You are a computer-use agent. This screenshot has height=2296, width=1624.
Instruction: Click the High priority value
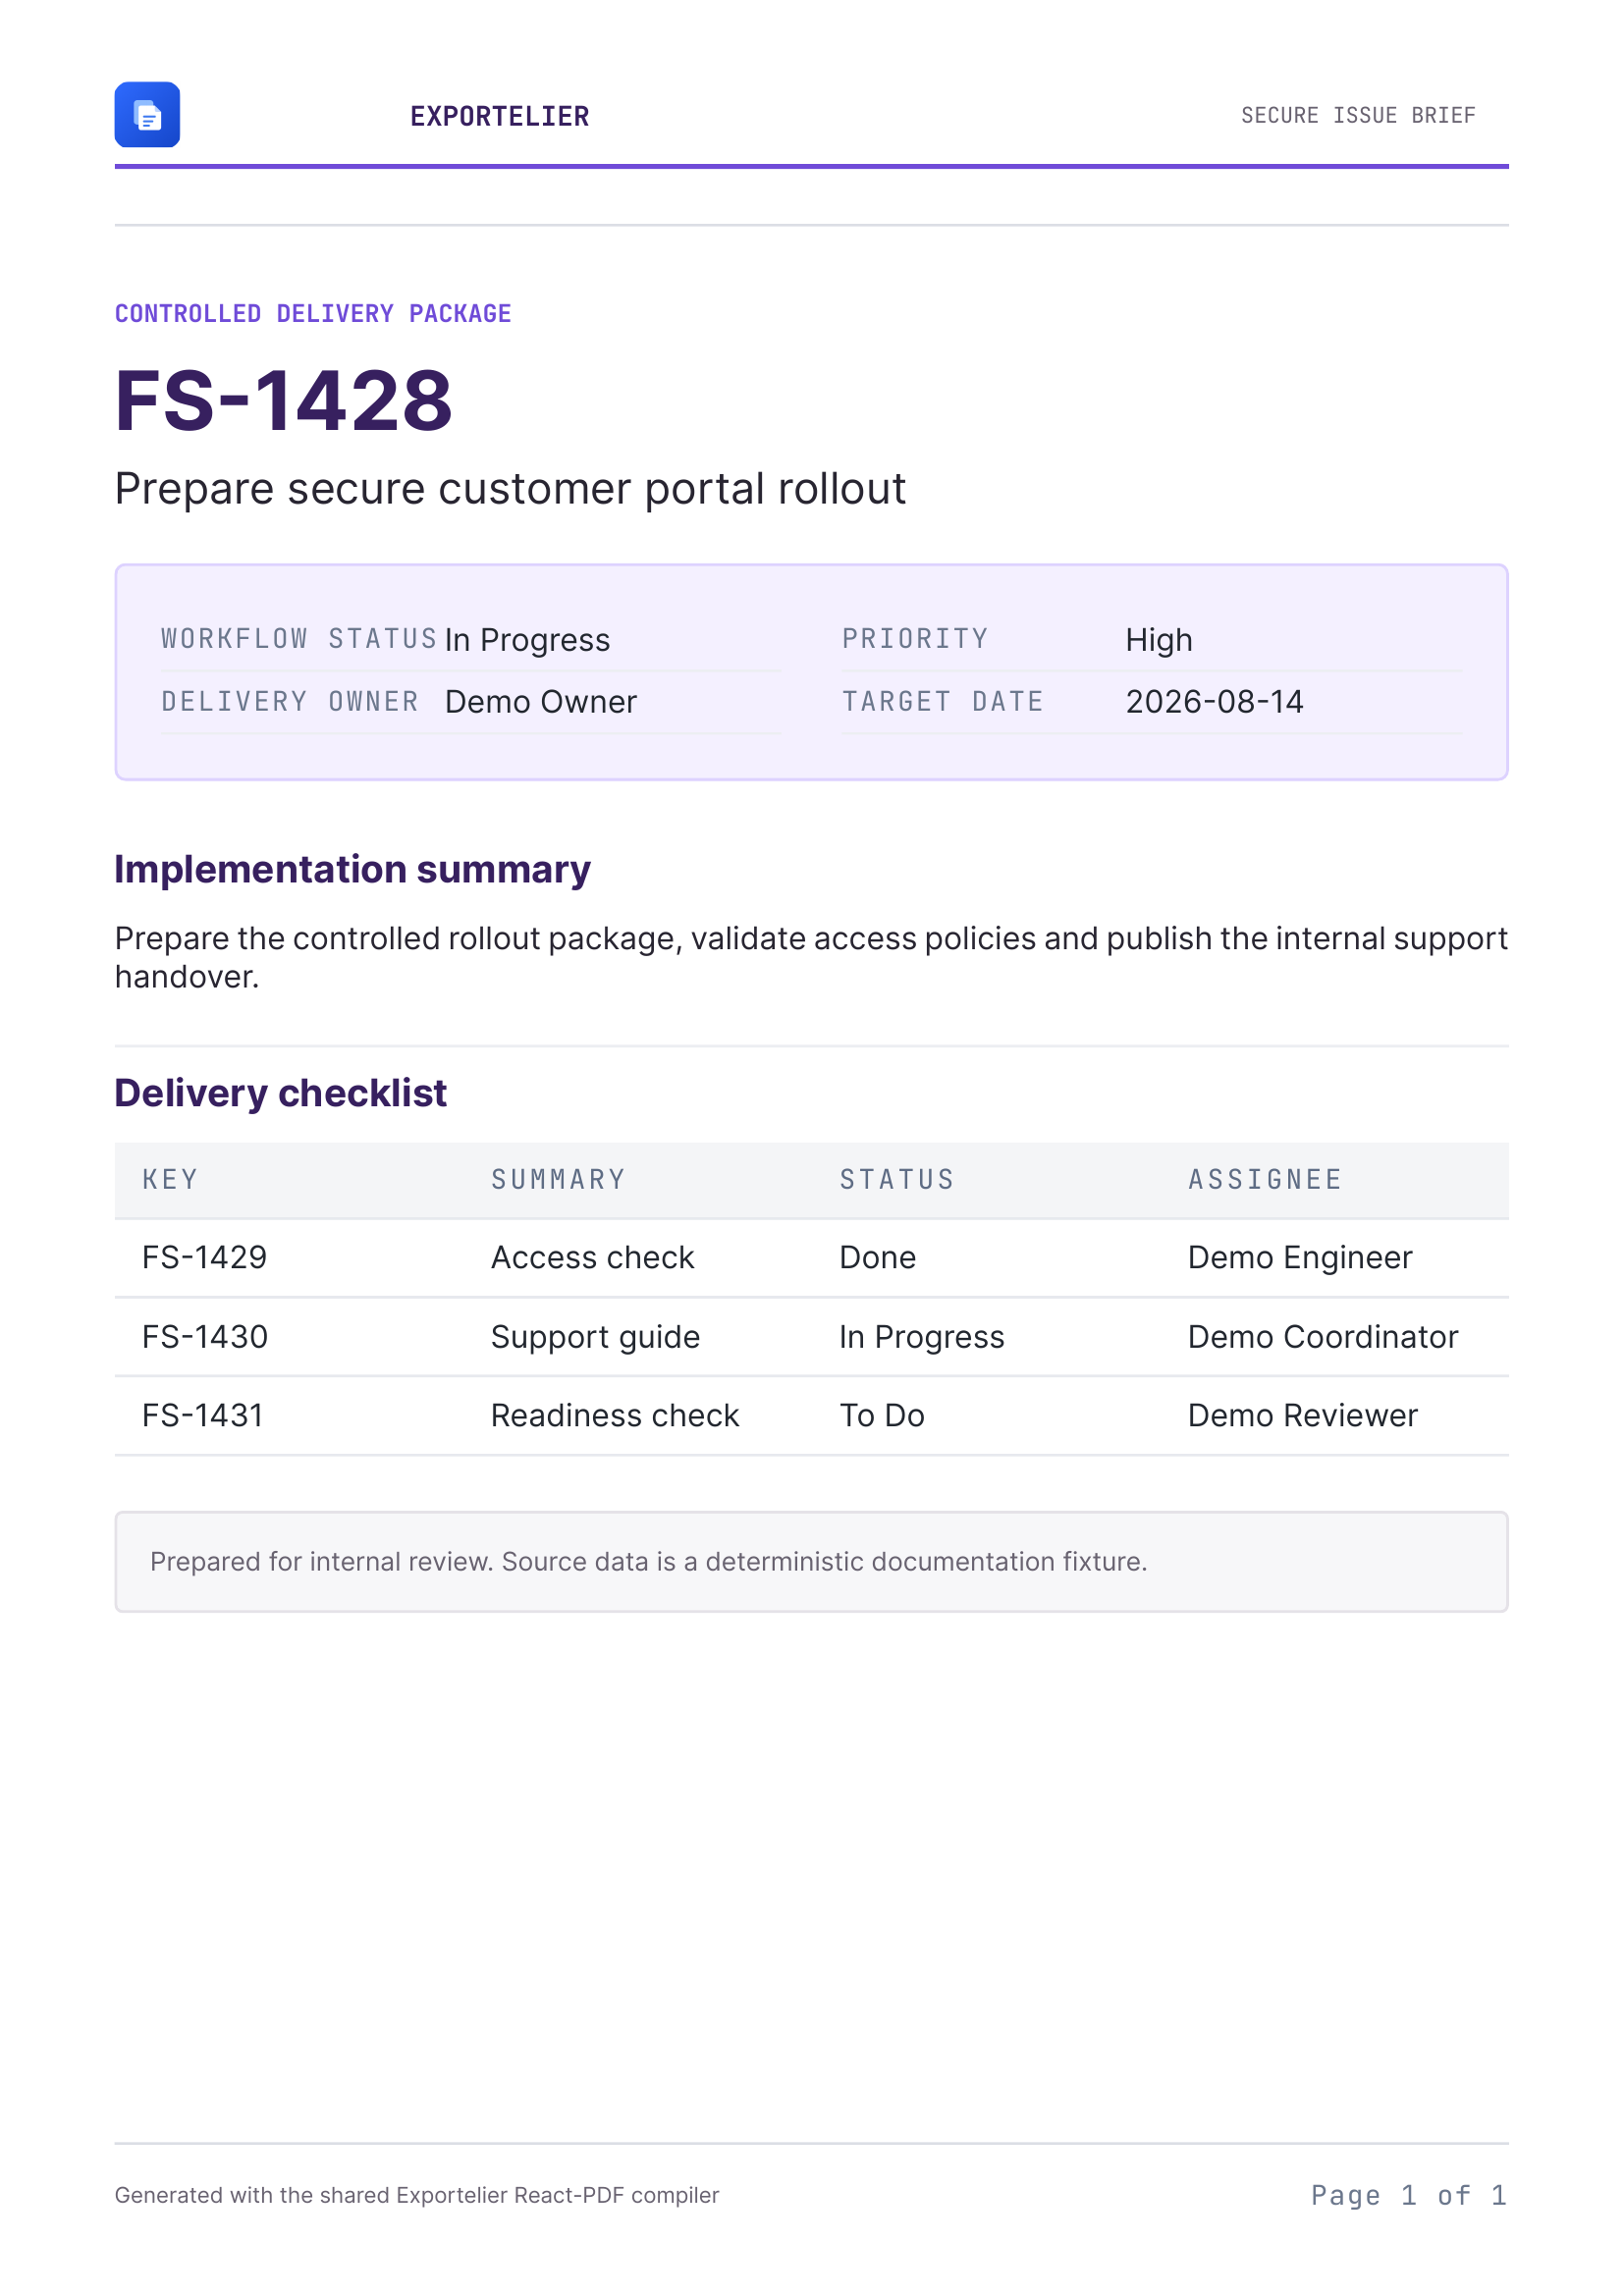click(1158, 640)
